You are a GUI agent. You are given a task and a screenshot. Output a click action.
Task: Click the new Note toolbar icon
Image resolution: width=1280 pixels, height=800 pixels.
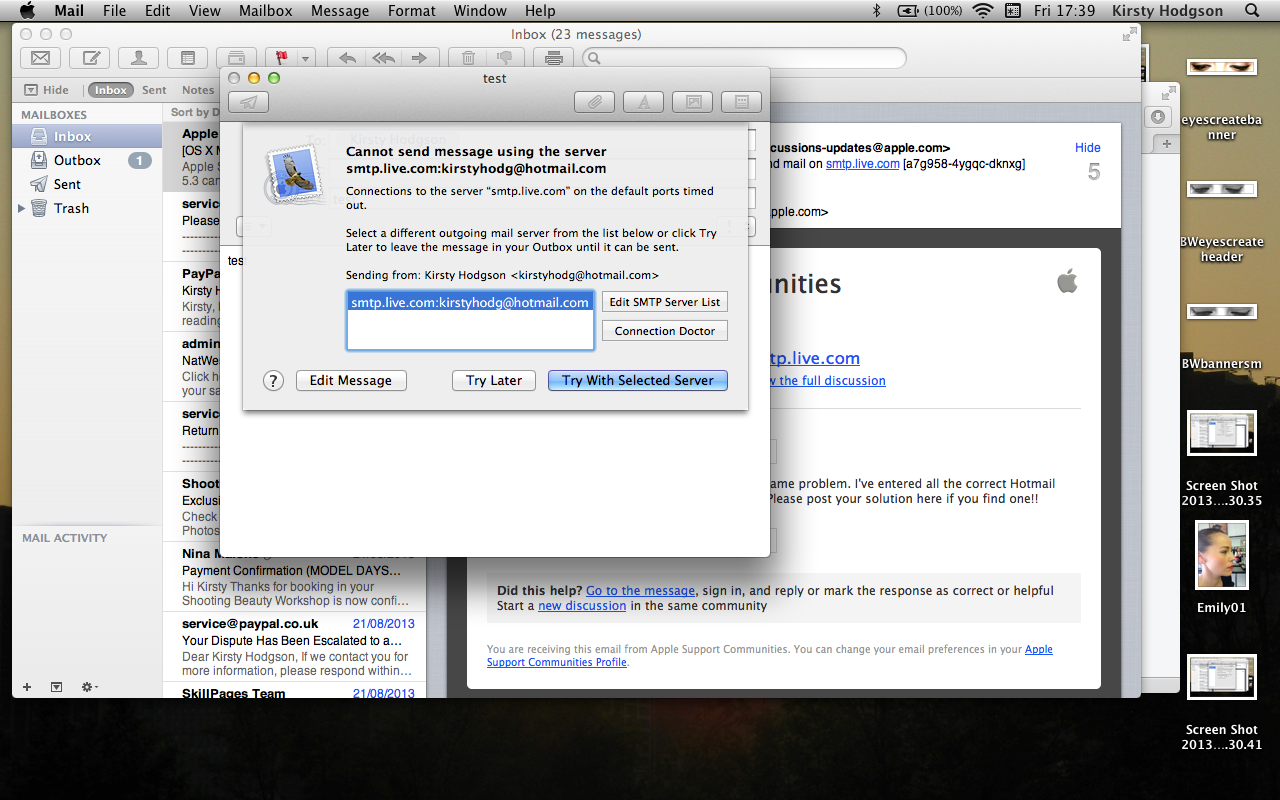point(187,58)
